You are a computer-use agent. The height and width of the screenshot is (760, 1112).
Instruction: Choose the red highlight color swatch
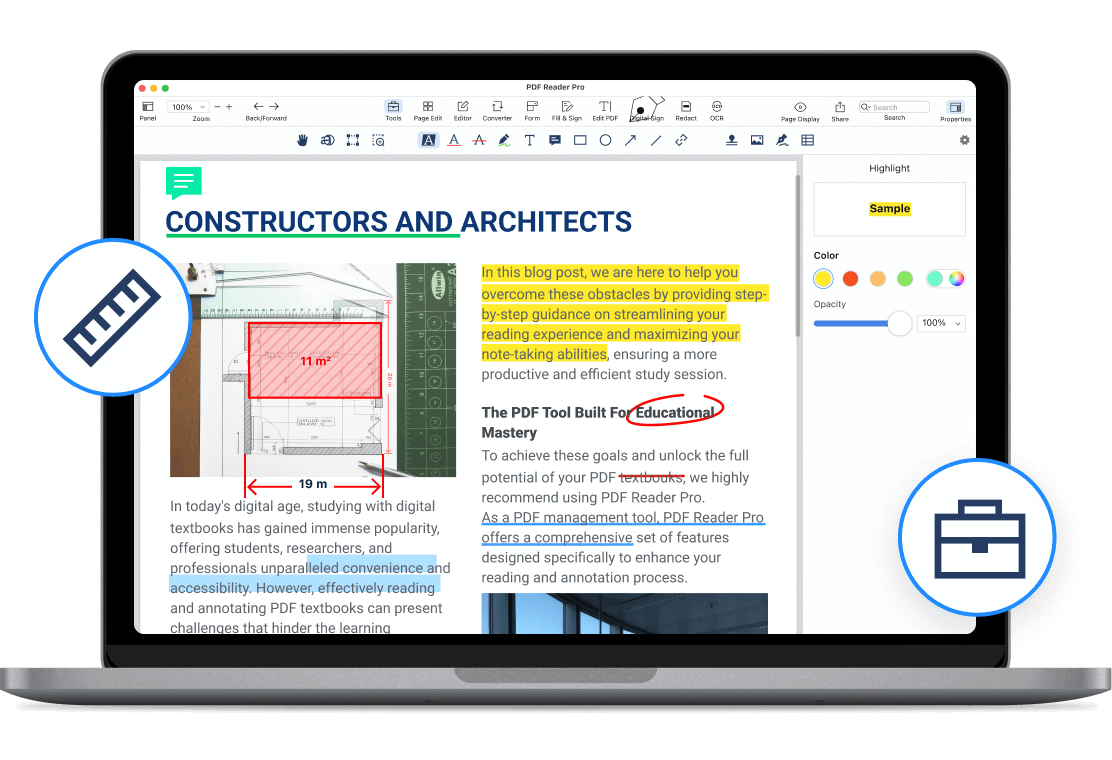point(850,279)
